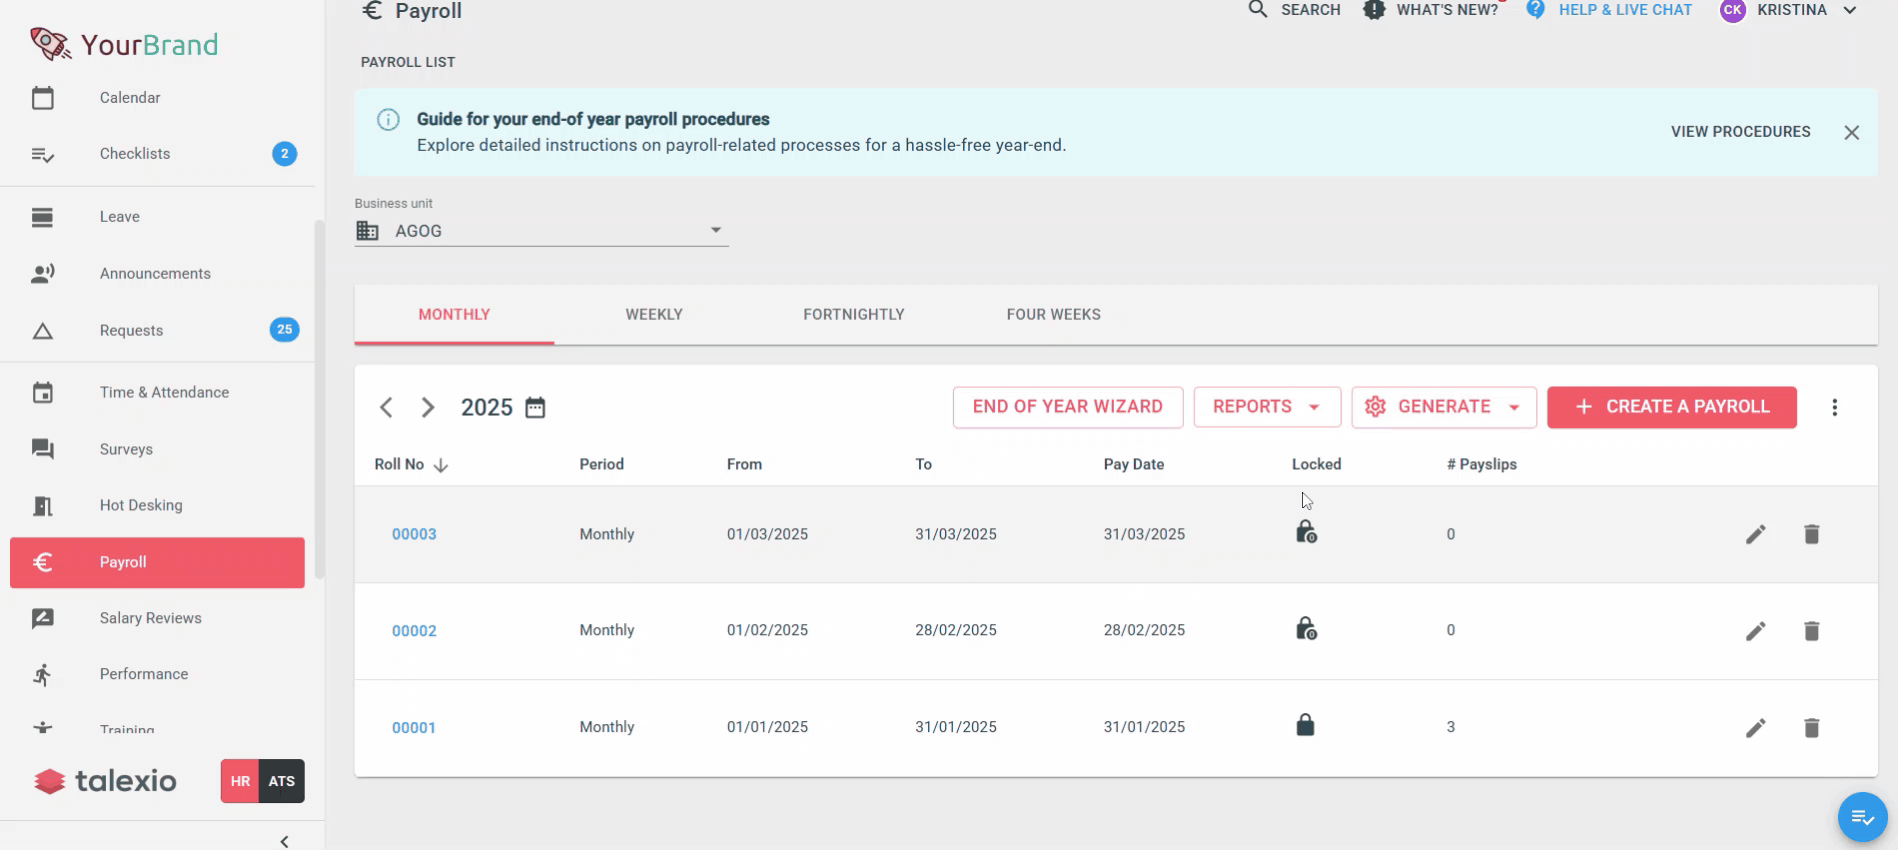Toggle lock icon for payroll 00001

(1305, 725)
